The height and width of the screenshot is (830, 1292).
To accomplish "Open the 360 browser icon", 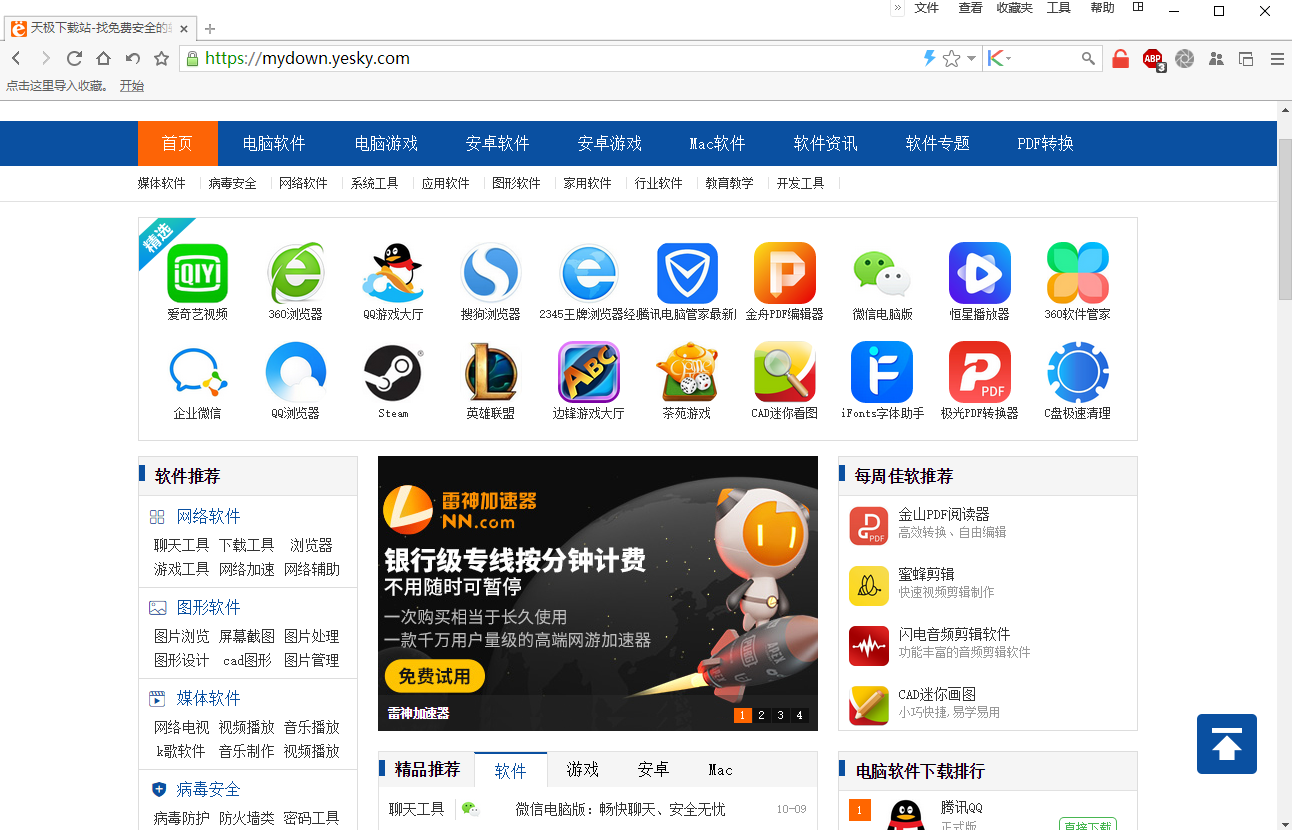I will (295, 273).
